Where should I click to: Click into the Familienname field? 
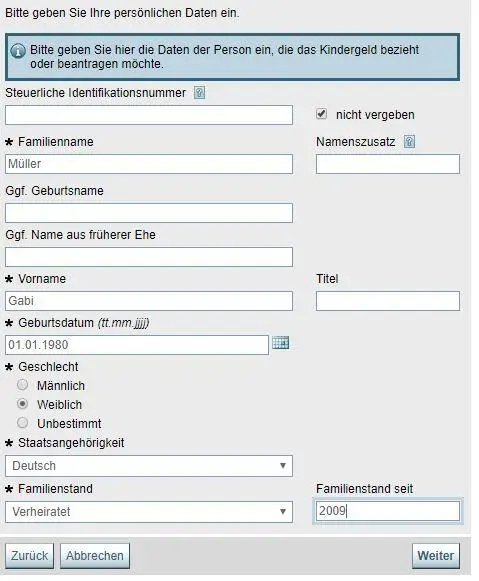click(149, 164)
